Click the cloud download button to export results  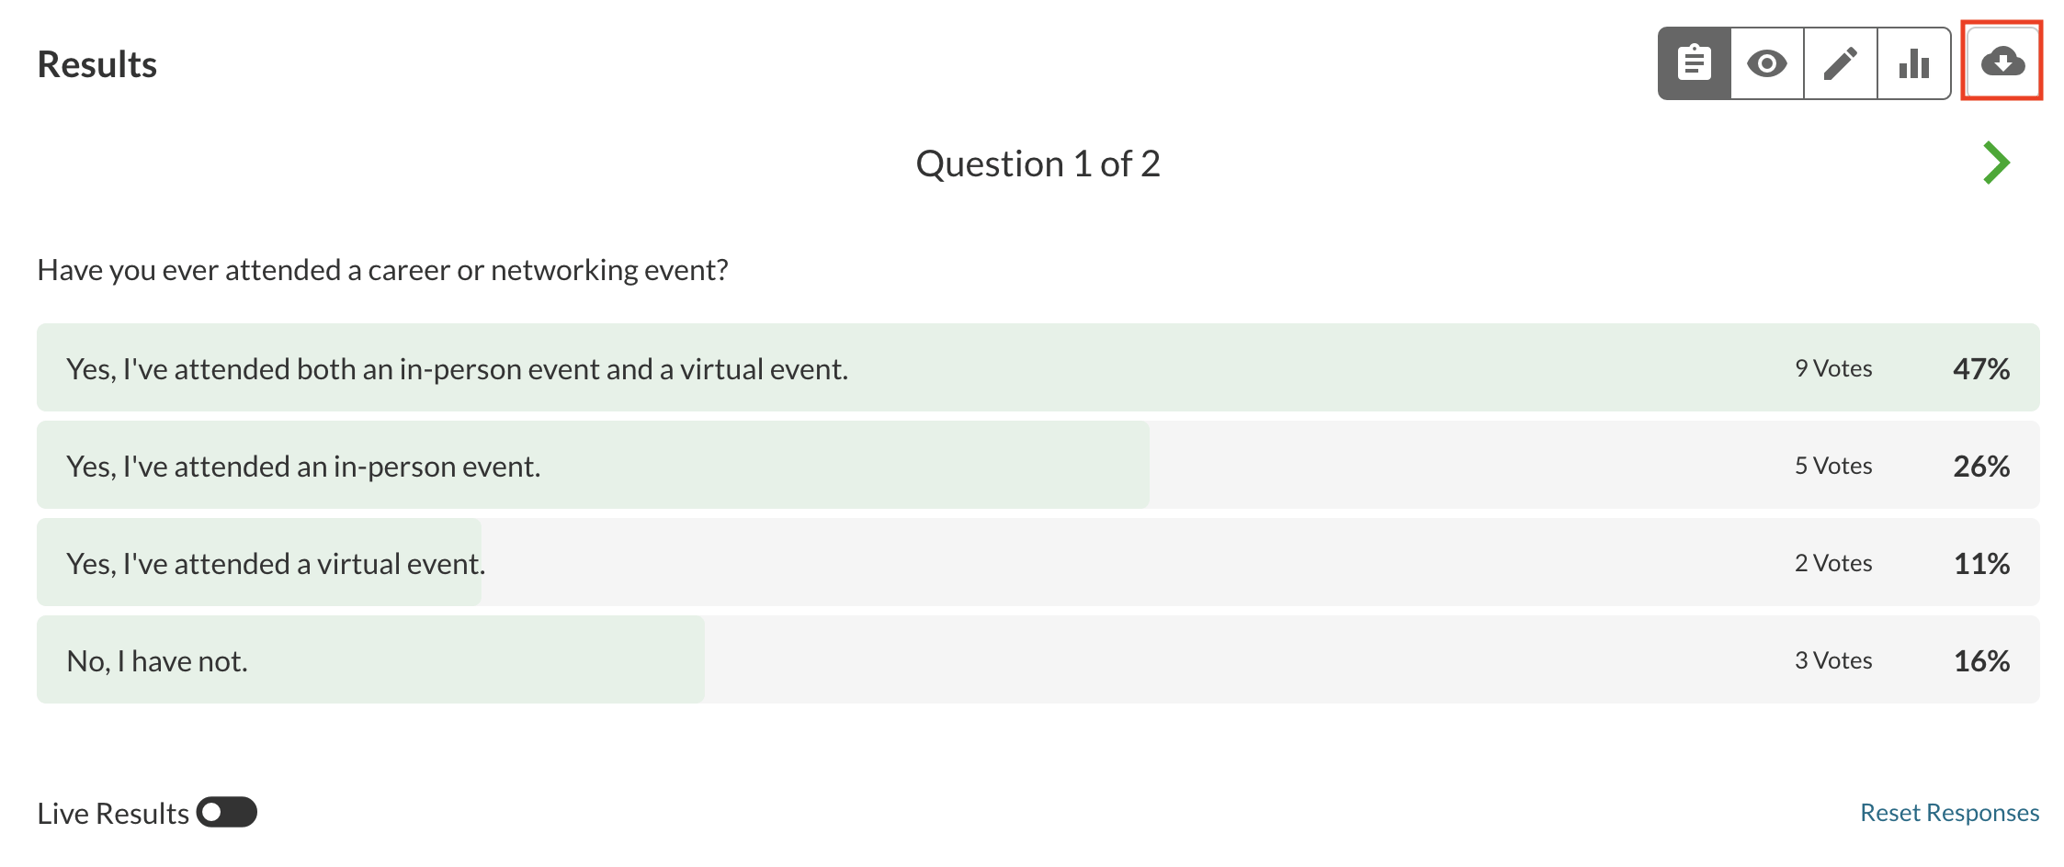point(2002,62)
